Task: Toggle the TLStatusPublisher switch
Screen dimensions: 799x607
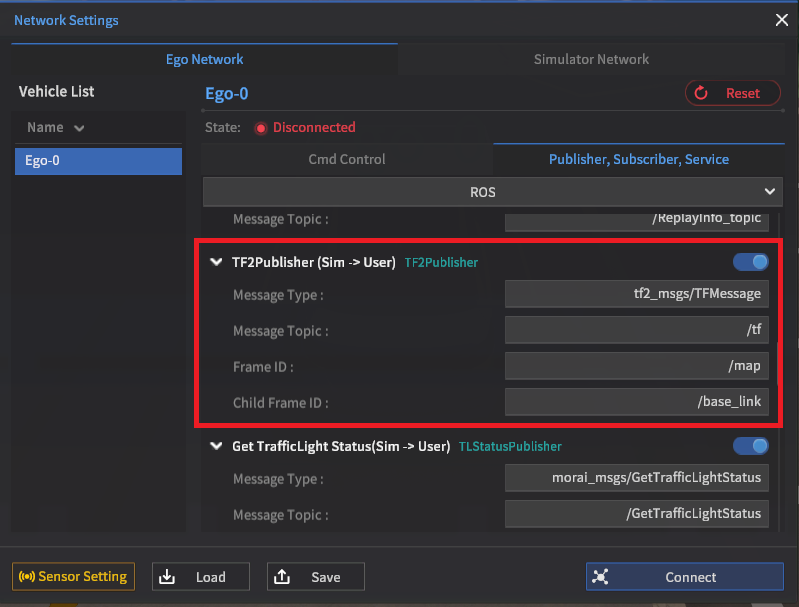Action: 751,446
